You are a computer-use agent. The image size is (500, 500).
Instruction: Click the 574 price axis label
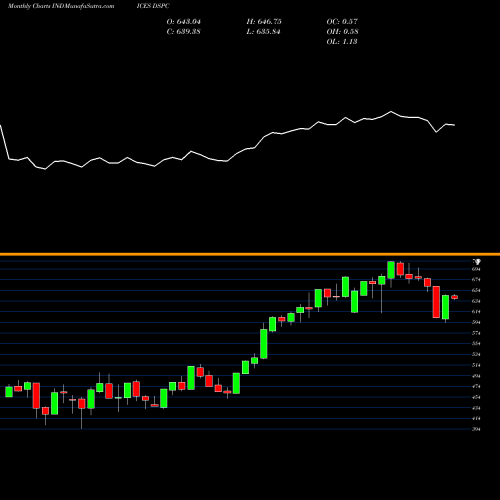coord(476,333)
